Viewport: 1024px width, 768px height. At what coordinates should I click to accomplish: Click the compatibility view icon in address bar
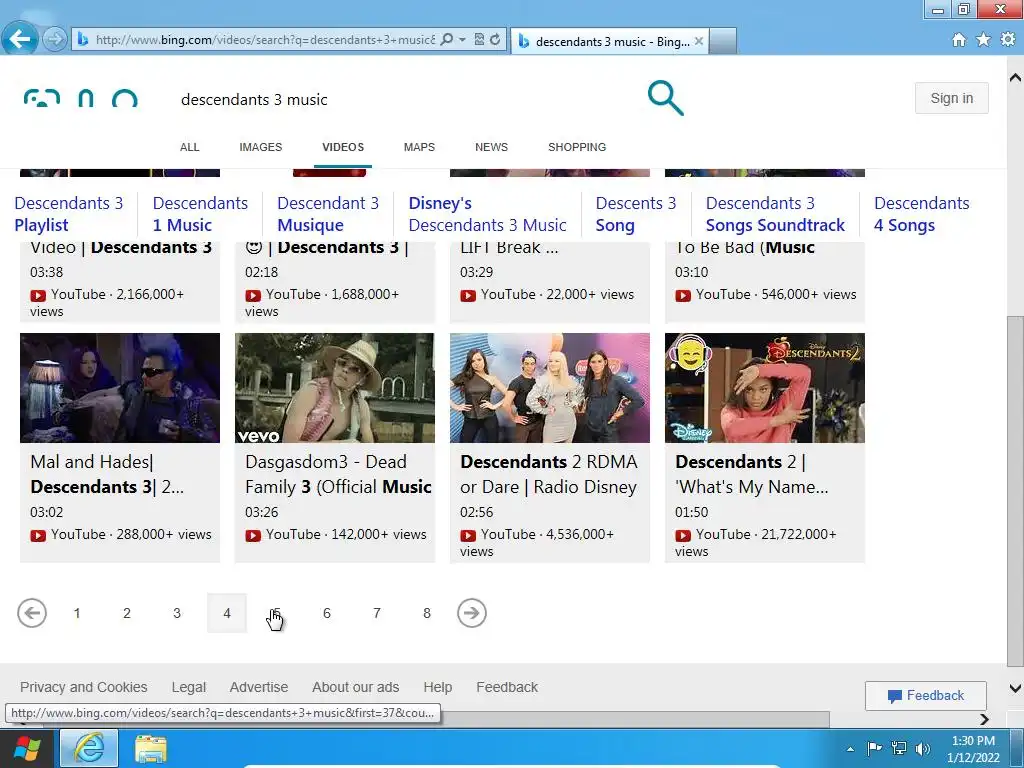point(479,40)
